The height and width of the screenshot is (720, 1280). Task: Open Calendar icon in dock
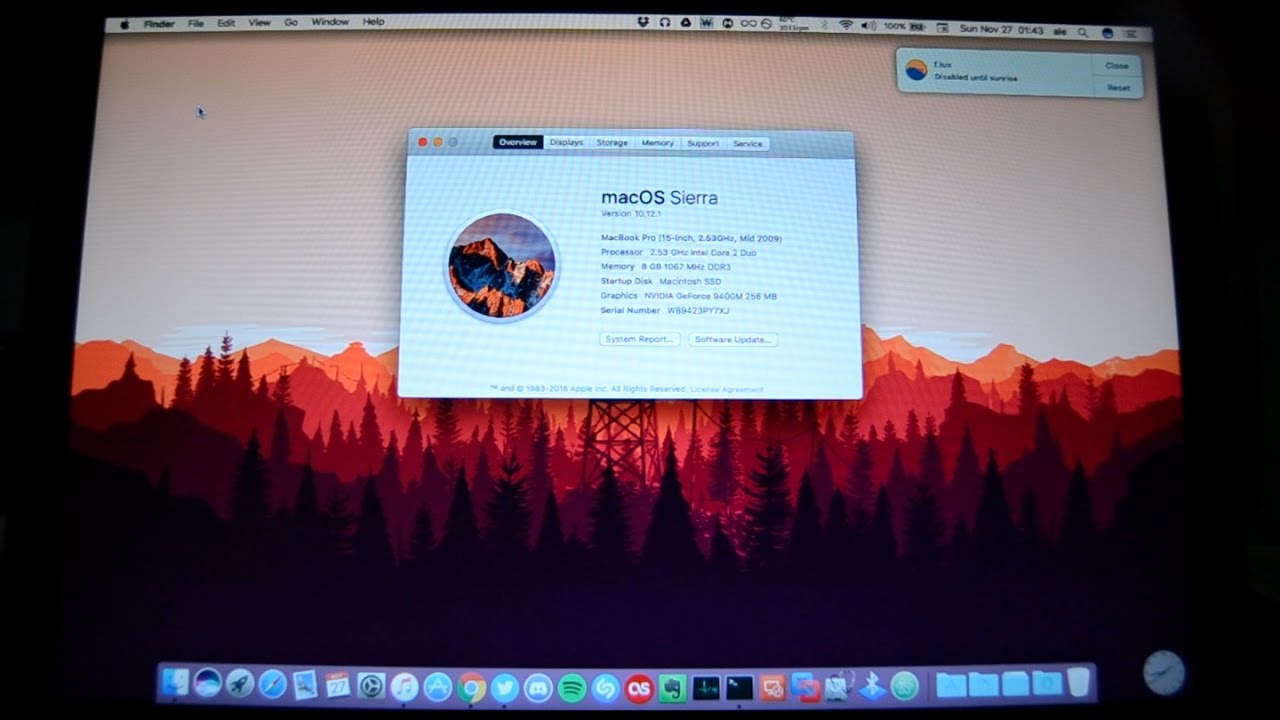tap(338, 685)
